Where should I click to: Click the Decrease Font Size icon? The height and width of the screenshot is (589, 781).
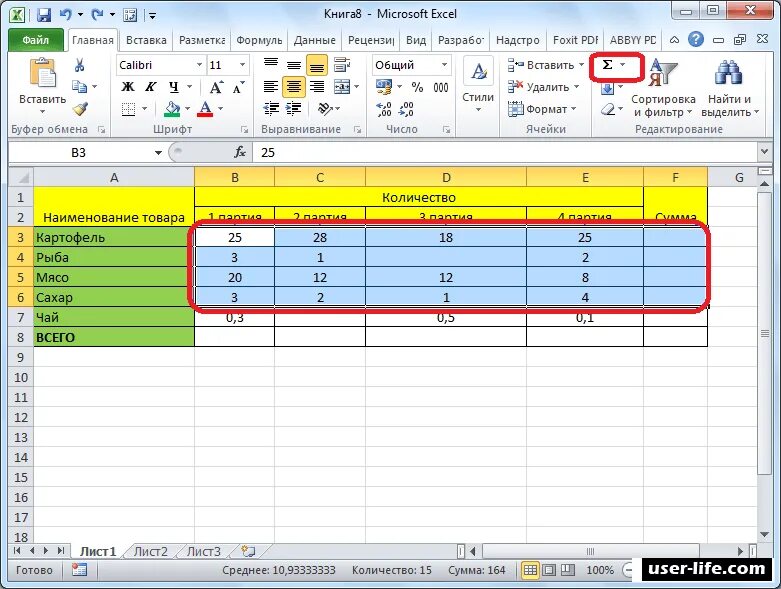coord(239,87)
